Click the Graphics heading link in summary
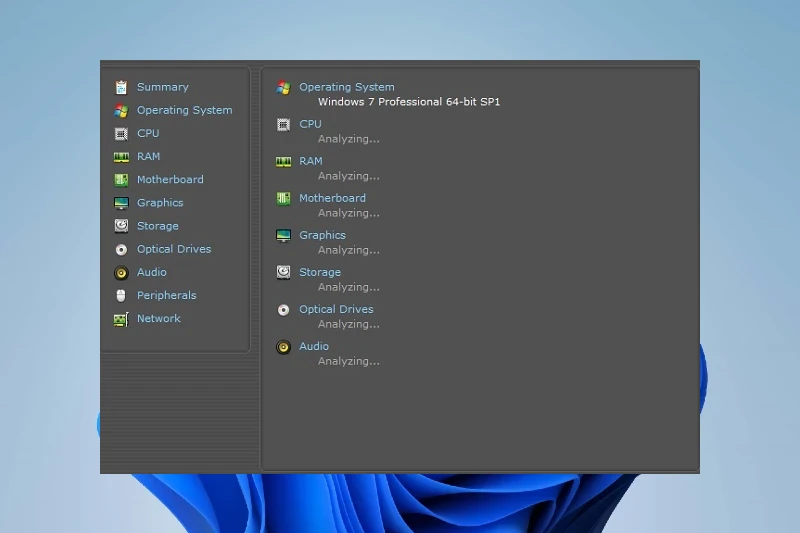 pos(322,235)
